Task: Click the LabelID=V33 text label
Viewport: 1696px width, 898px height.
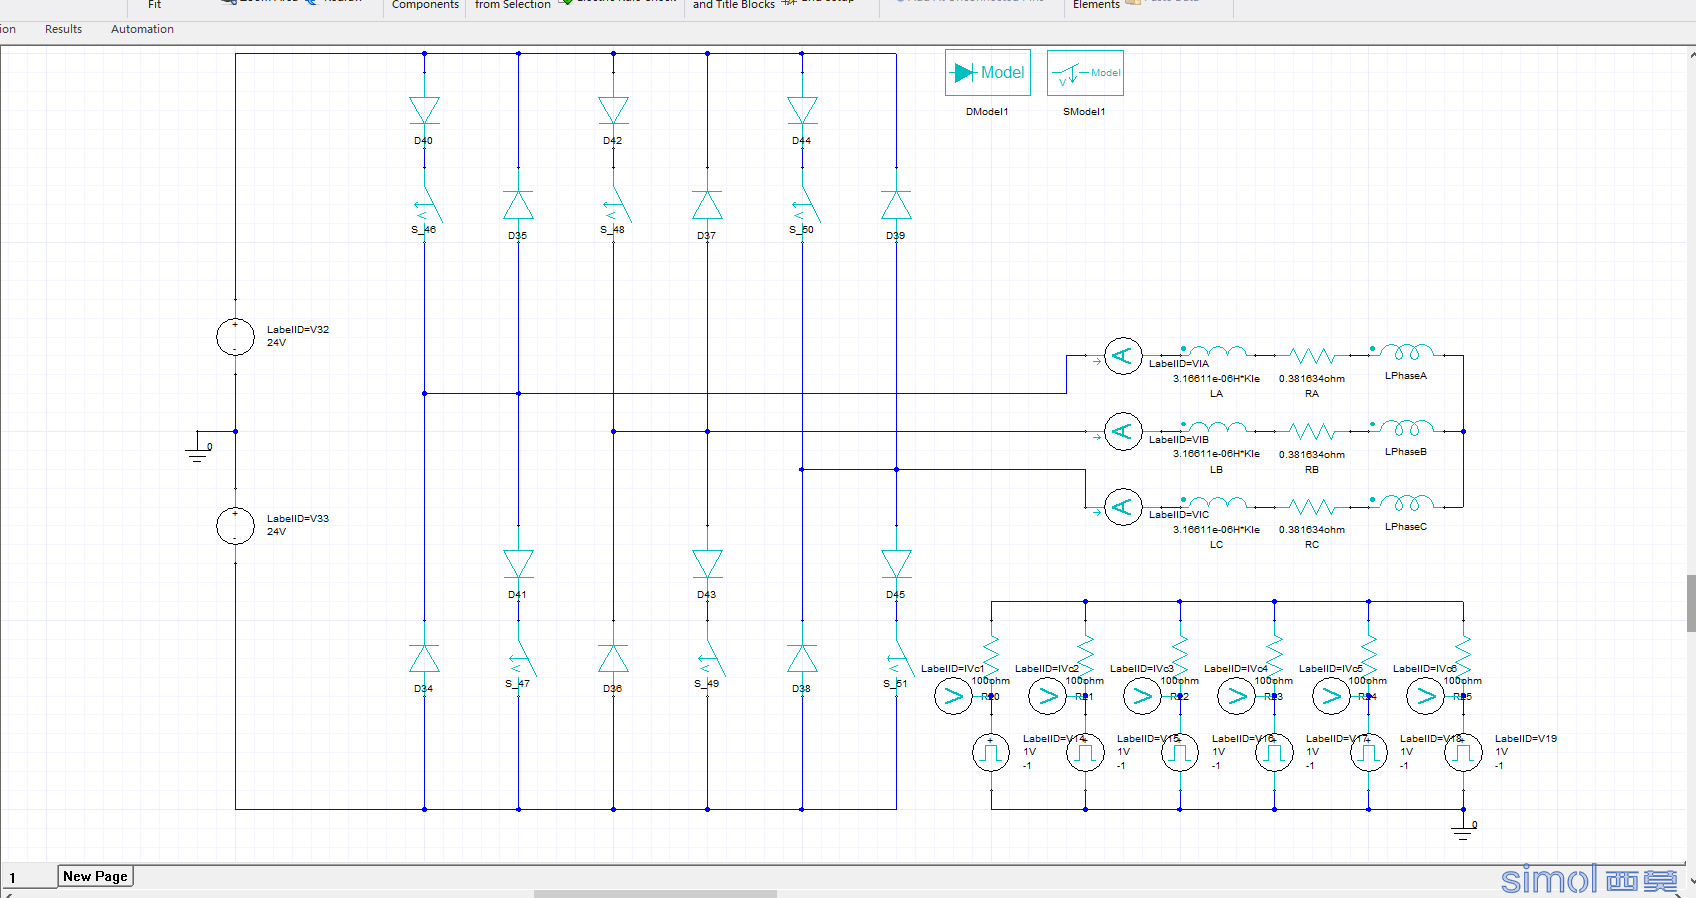Action: 297,519
